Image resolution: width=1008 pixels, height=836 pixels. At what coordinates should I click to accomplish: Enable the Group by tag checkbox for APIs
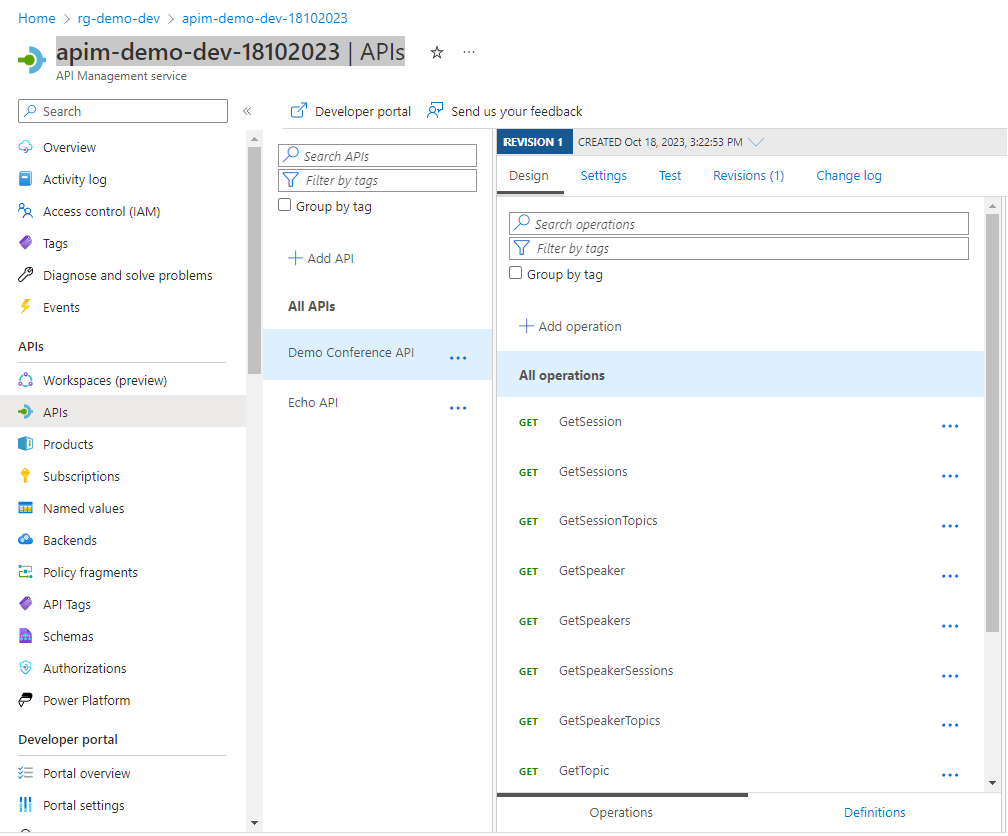[285, 204]
